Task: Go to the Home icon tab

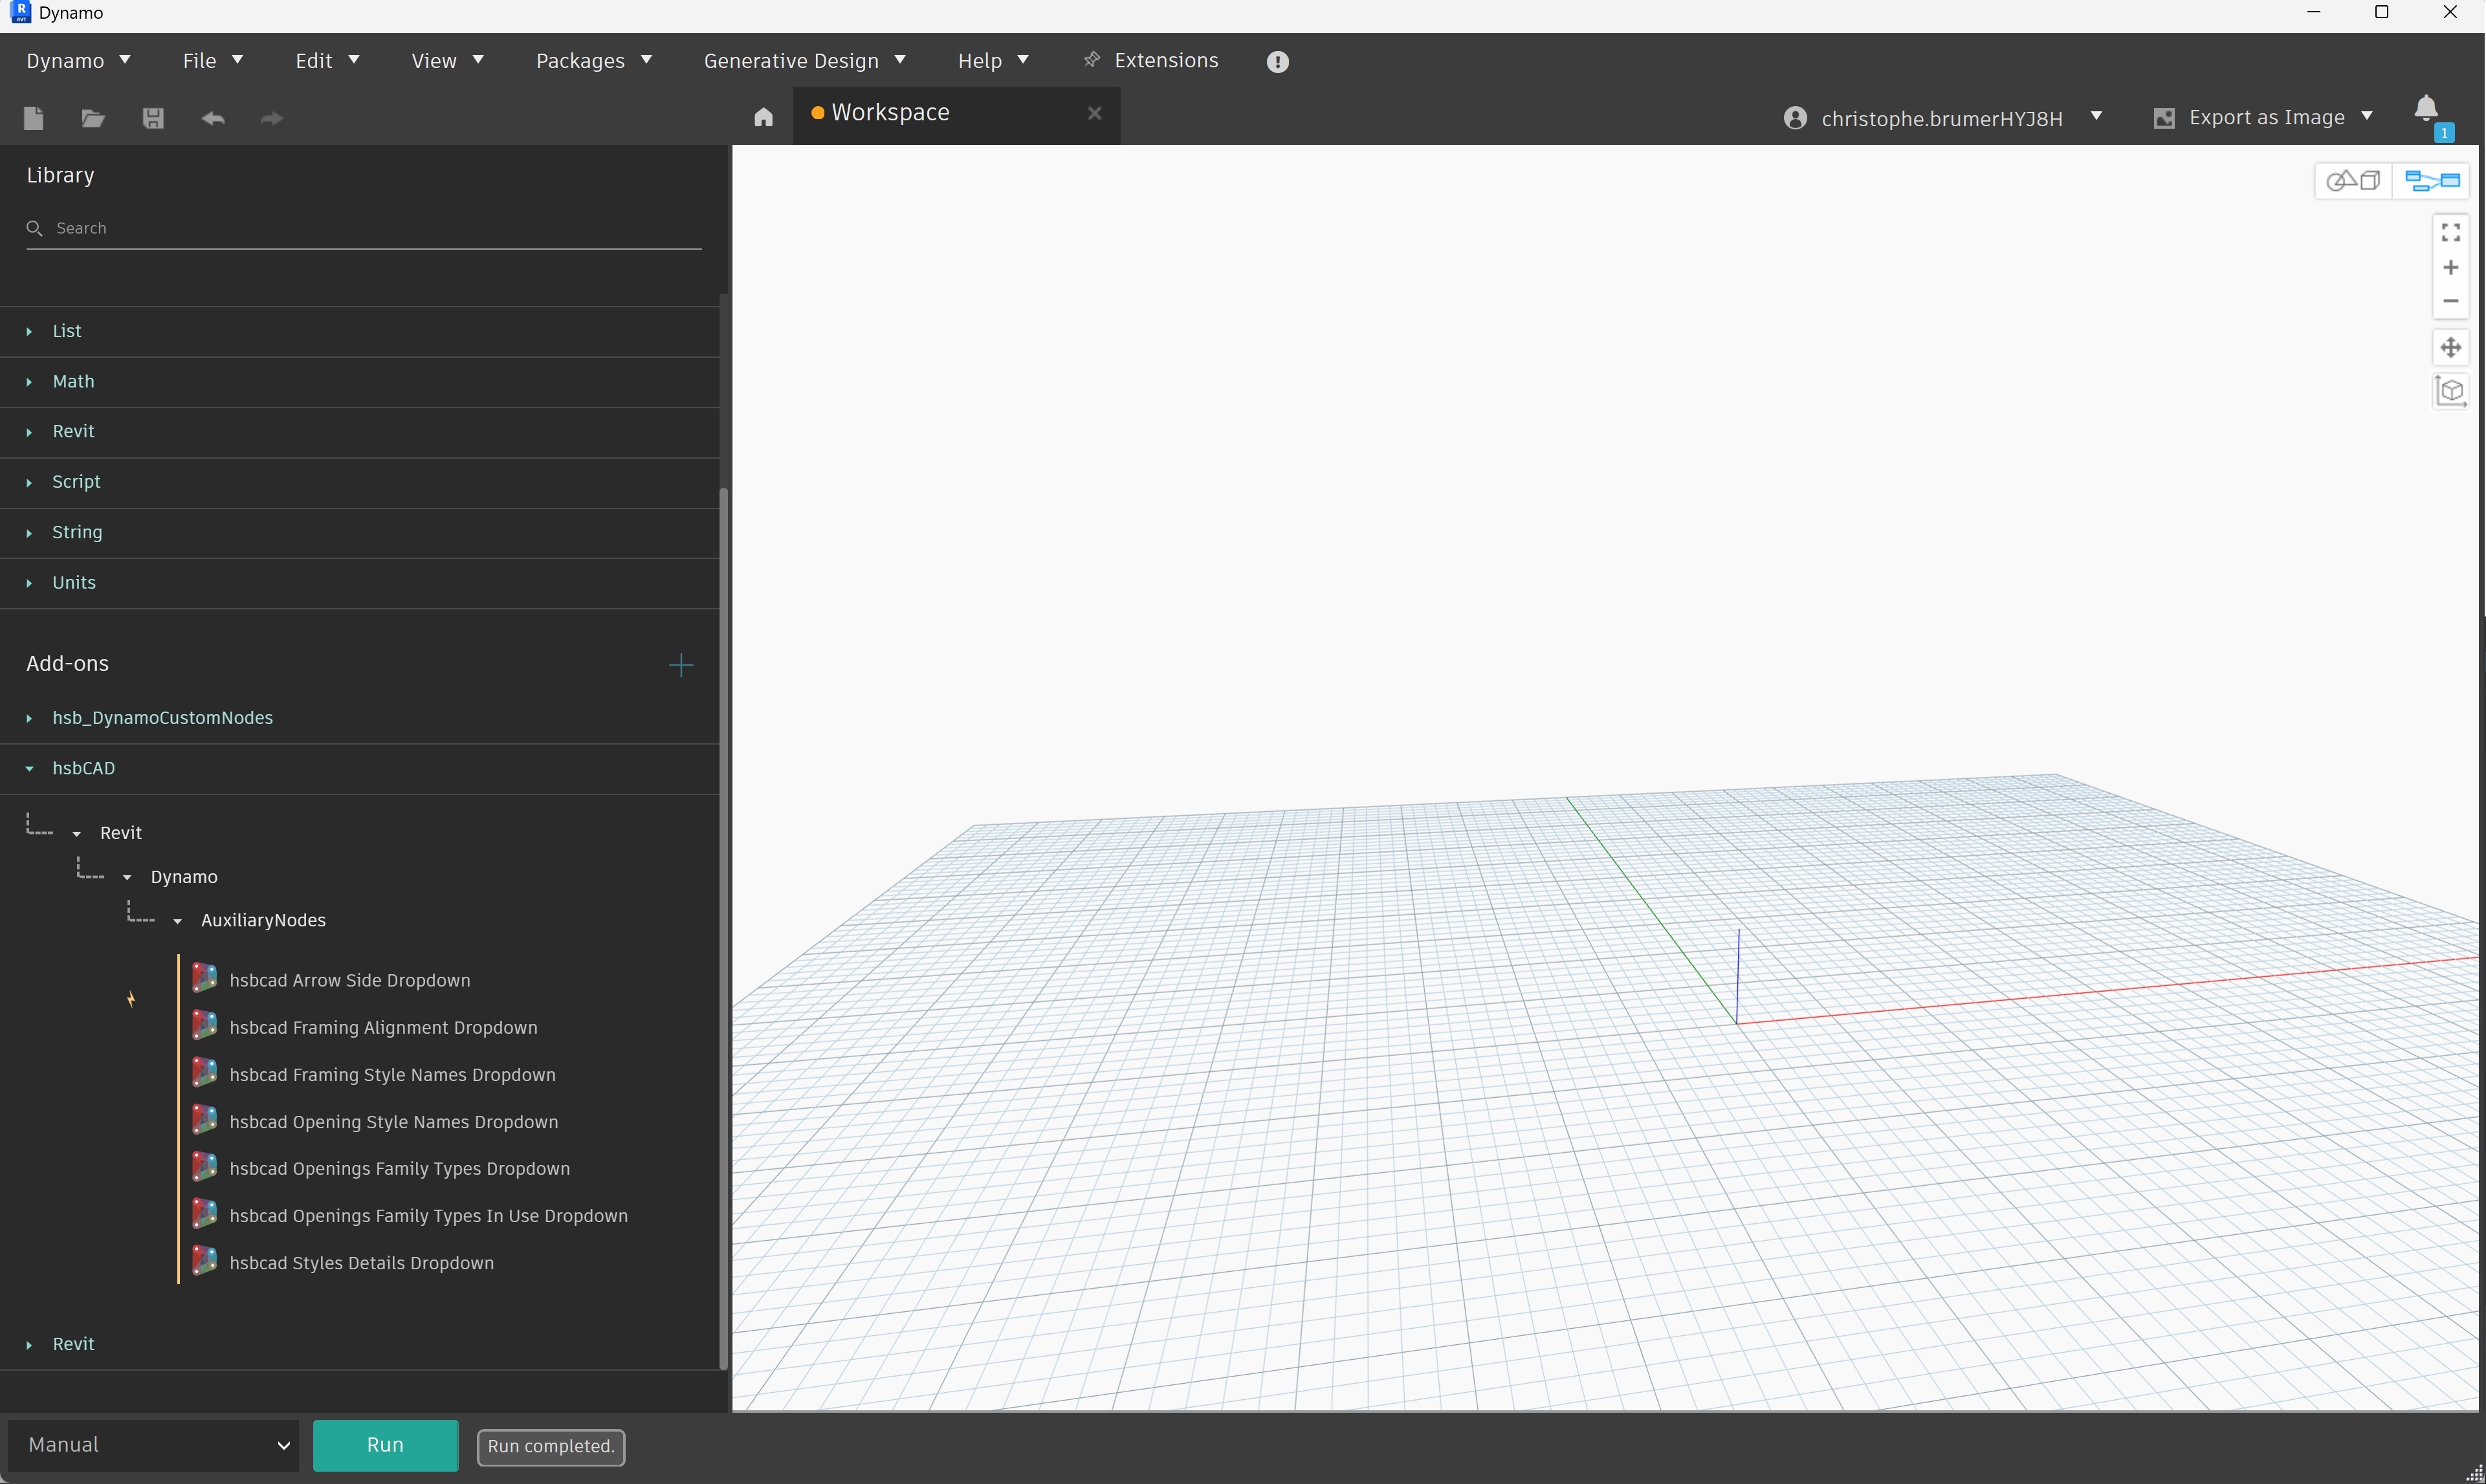Action: [x=763, y=117]
